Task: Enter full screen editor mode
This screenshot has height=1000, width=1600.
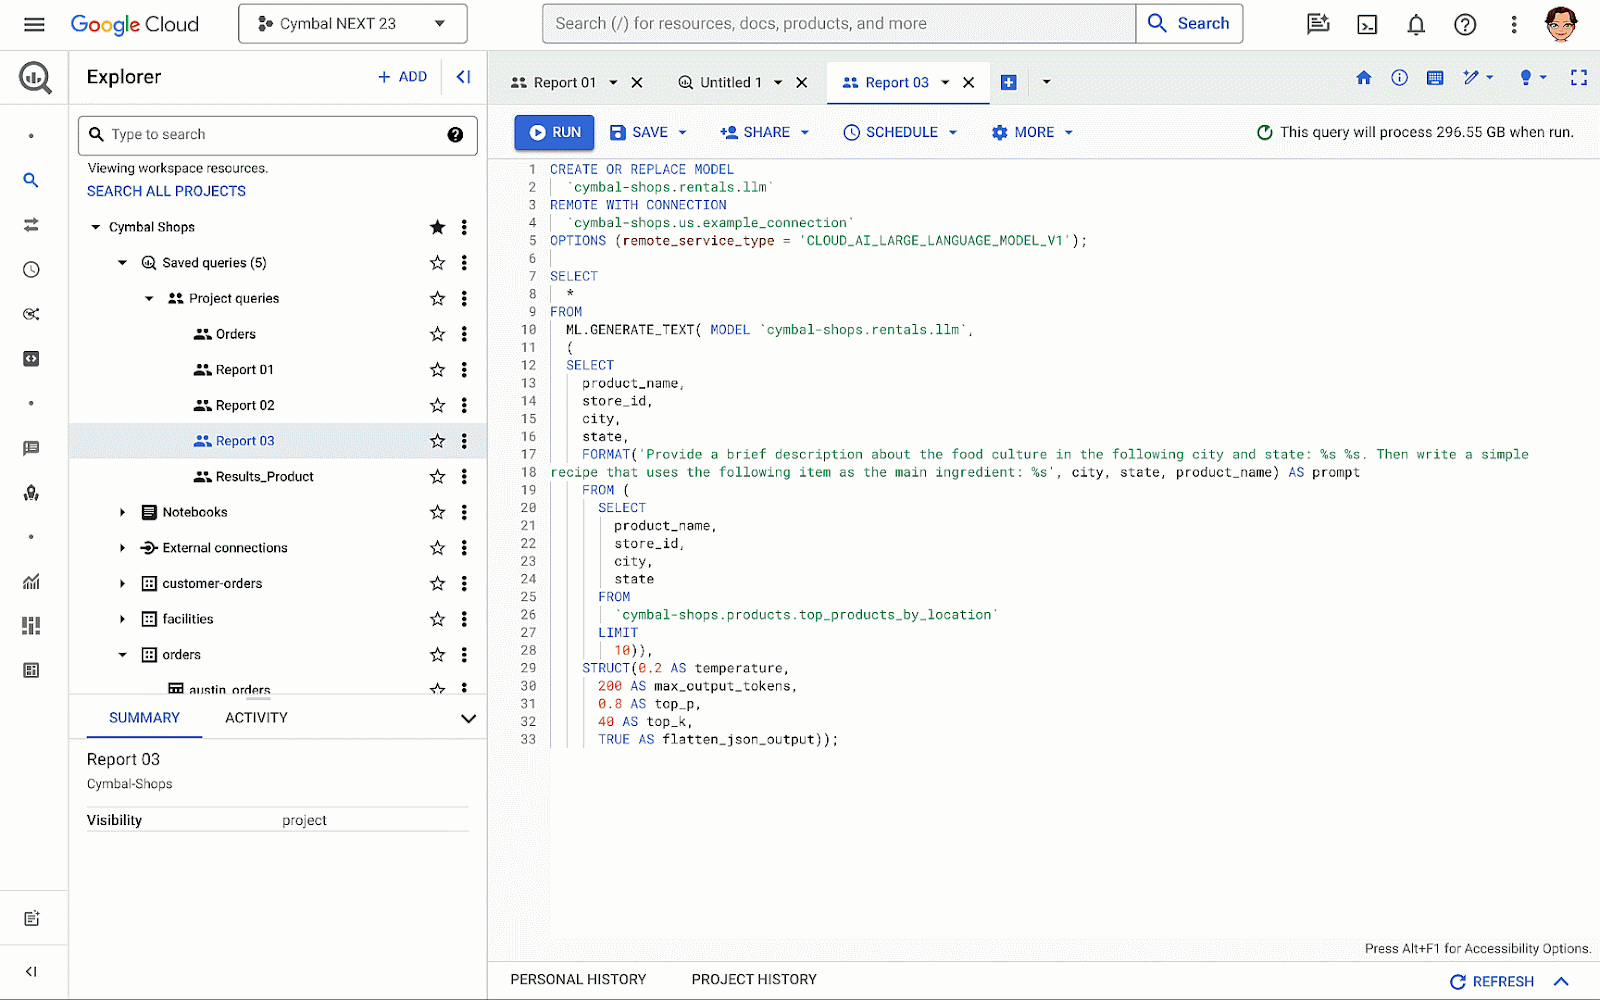Action: point(1579,77)
